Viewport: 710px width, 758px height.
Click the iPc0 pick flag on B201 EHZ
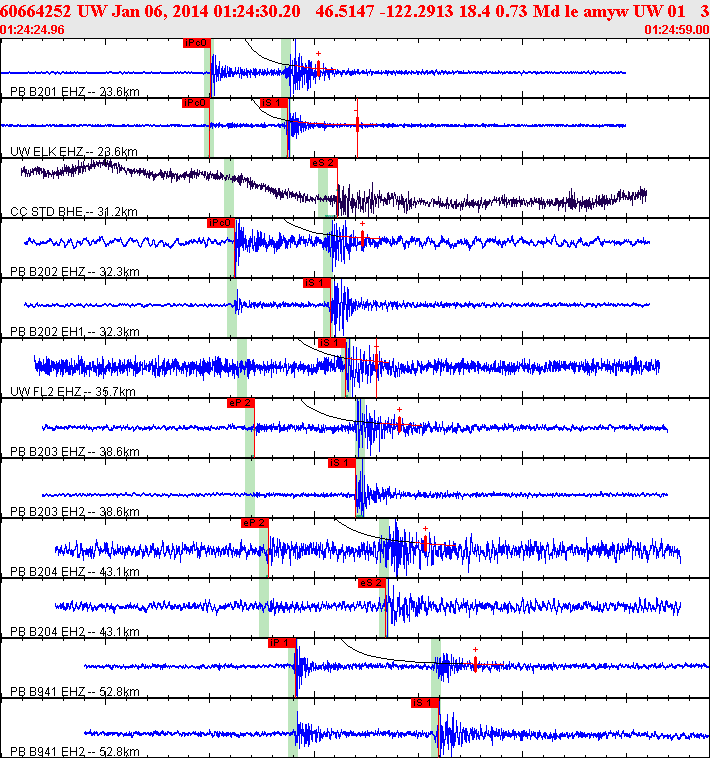click(197, 43)
